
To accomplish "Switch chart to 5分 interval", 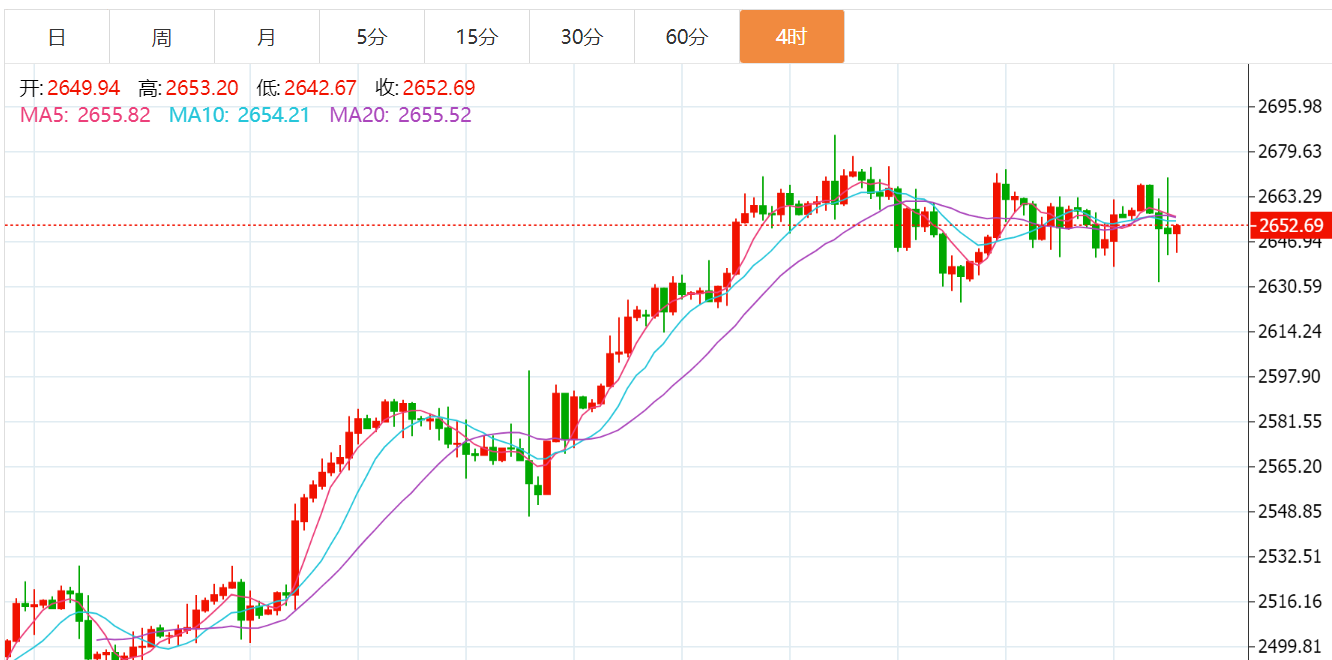I will [371, 38].
